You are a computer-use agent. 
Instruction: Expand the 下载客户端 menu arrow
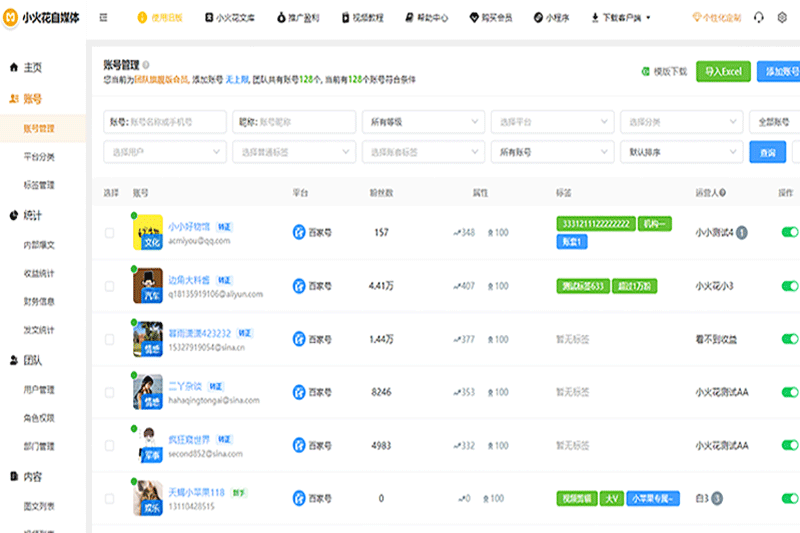[x=648, y=18]
